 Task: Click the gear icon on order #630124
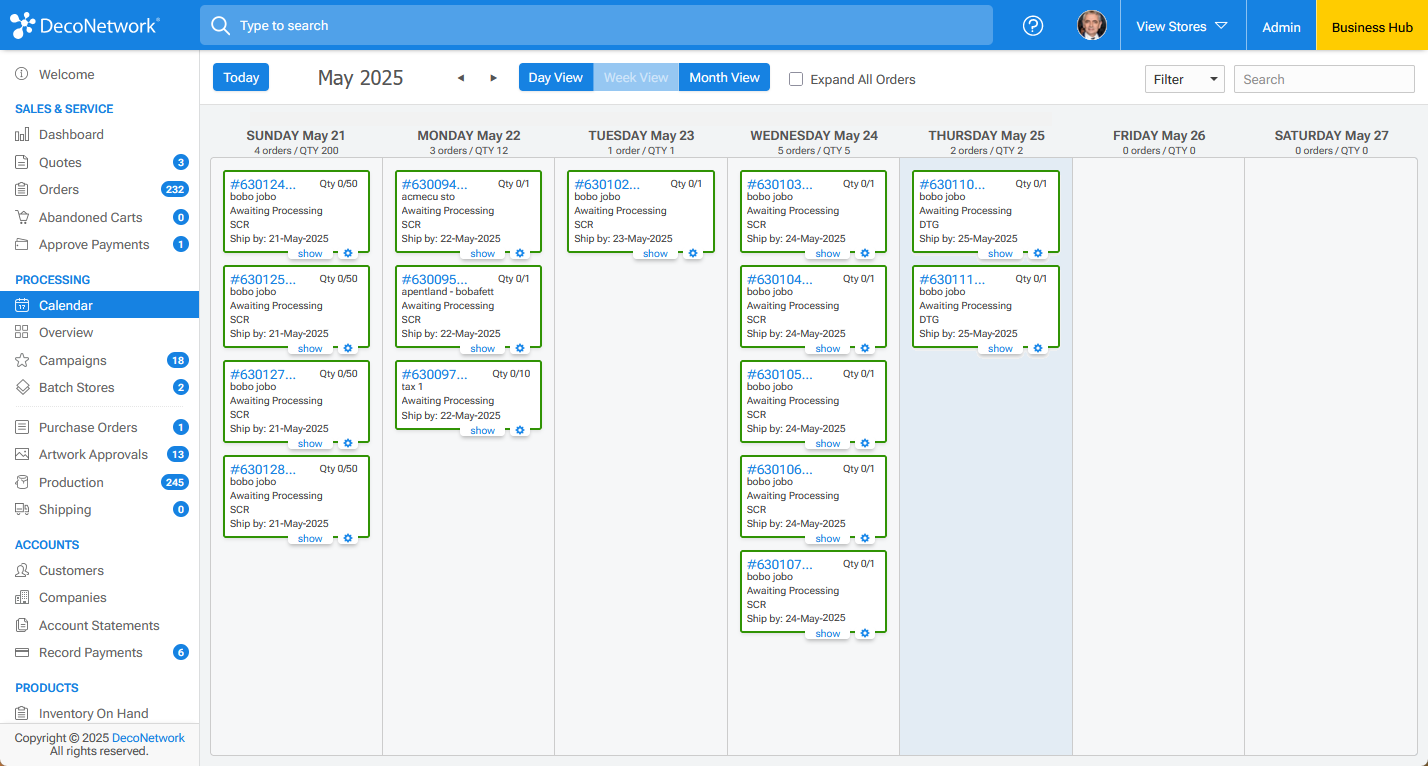347,255
